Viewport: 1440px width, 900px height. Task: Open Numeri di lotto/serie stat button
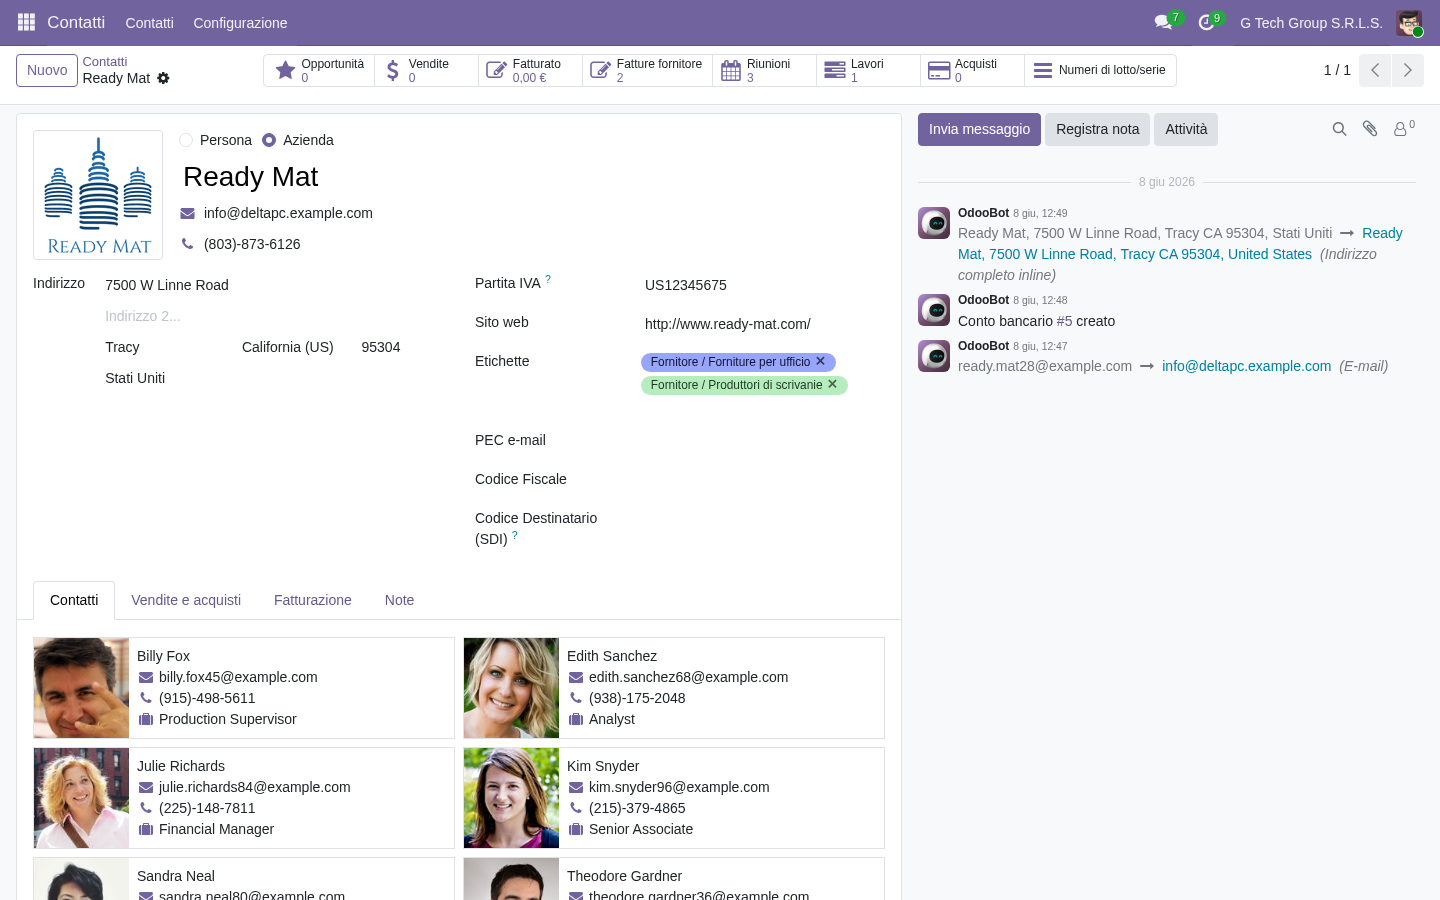[1100, 70]
